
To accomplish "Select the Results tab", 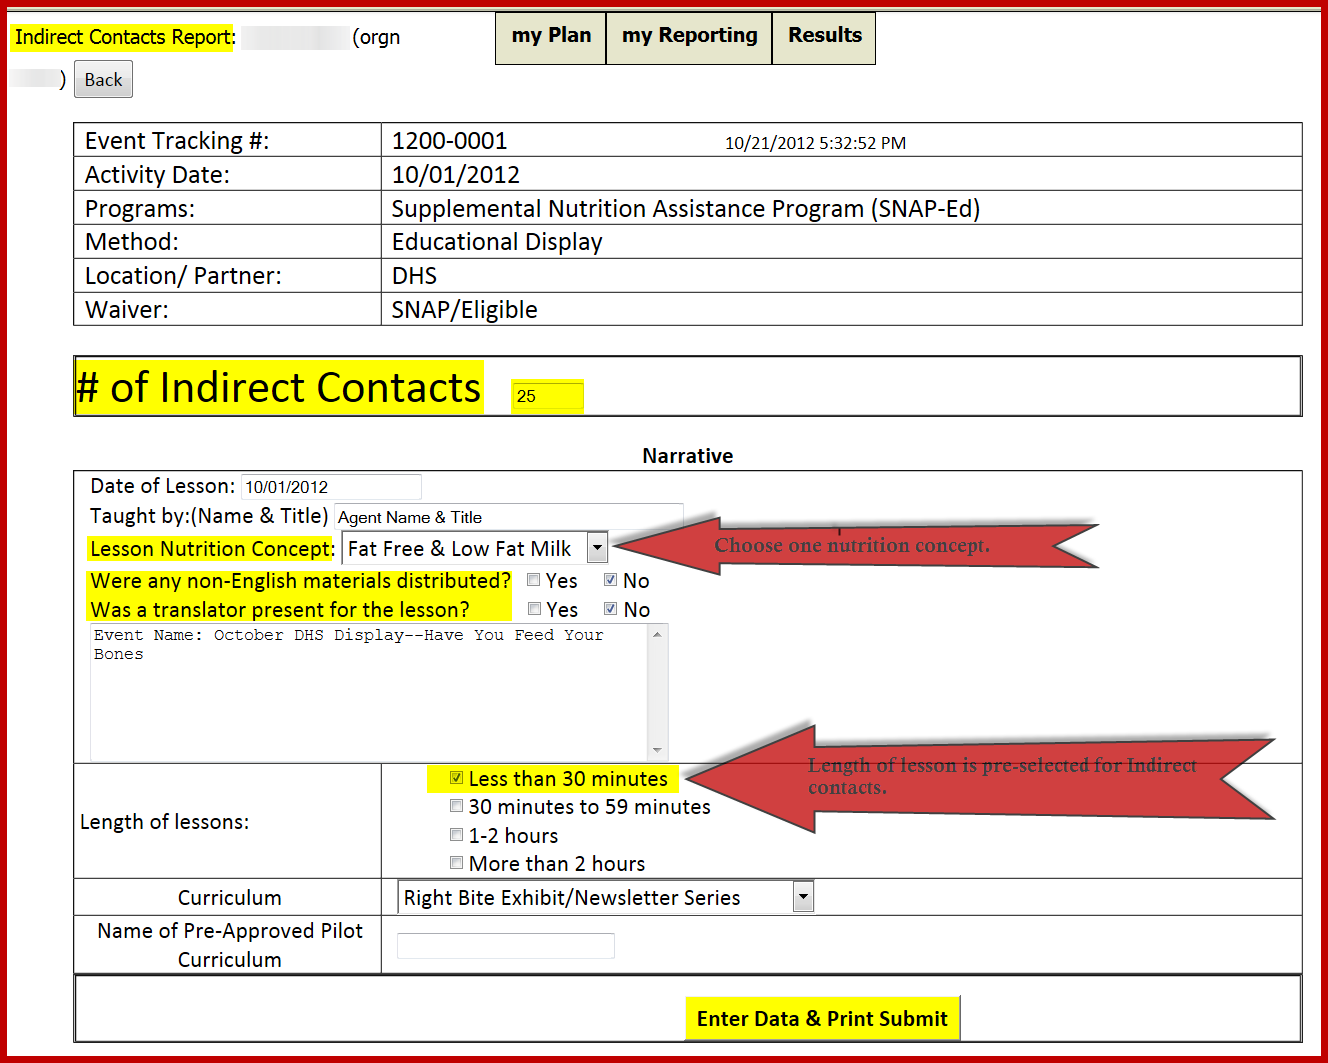I will (823, 36).
